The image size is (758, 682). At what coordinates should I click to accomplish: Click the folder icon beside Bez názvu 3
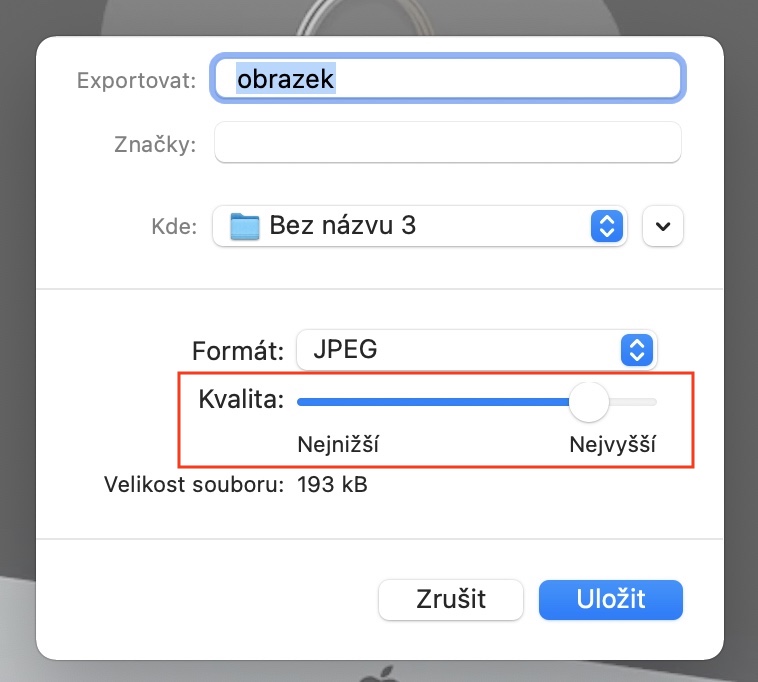pos(244,226)
